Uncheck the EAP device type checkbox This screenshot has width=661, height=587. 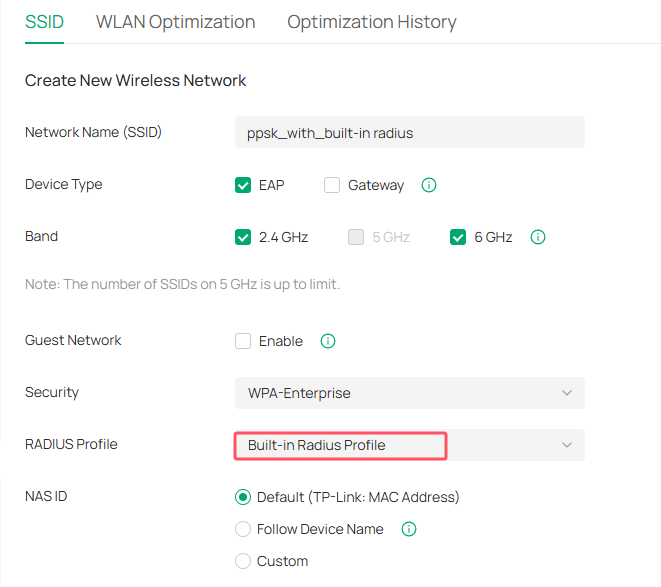[243, 185]
